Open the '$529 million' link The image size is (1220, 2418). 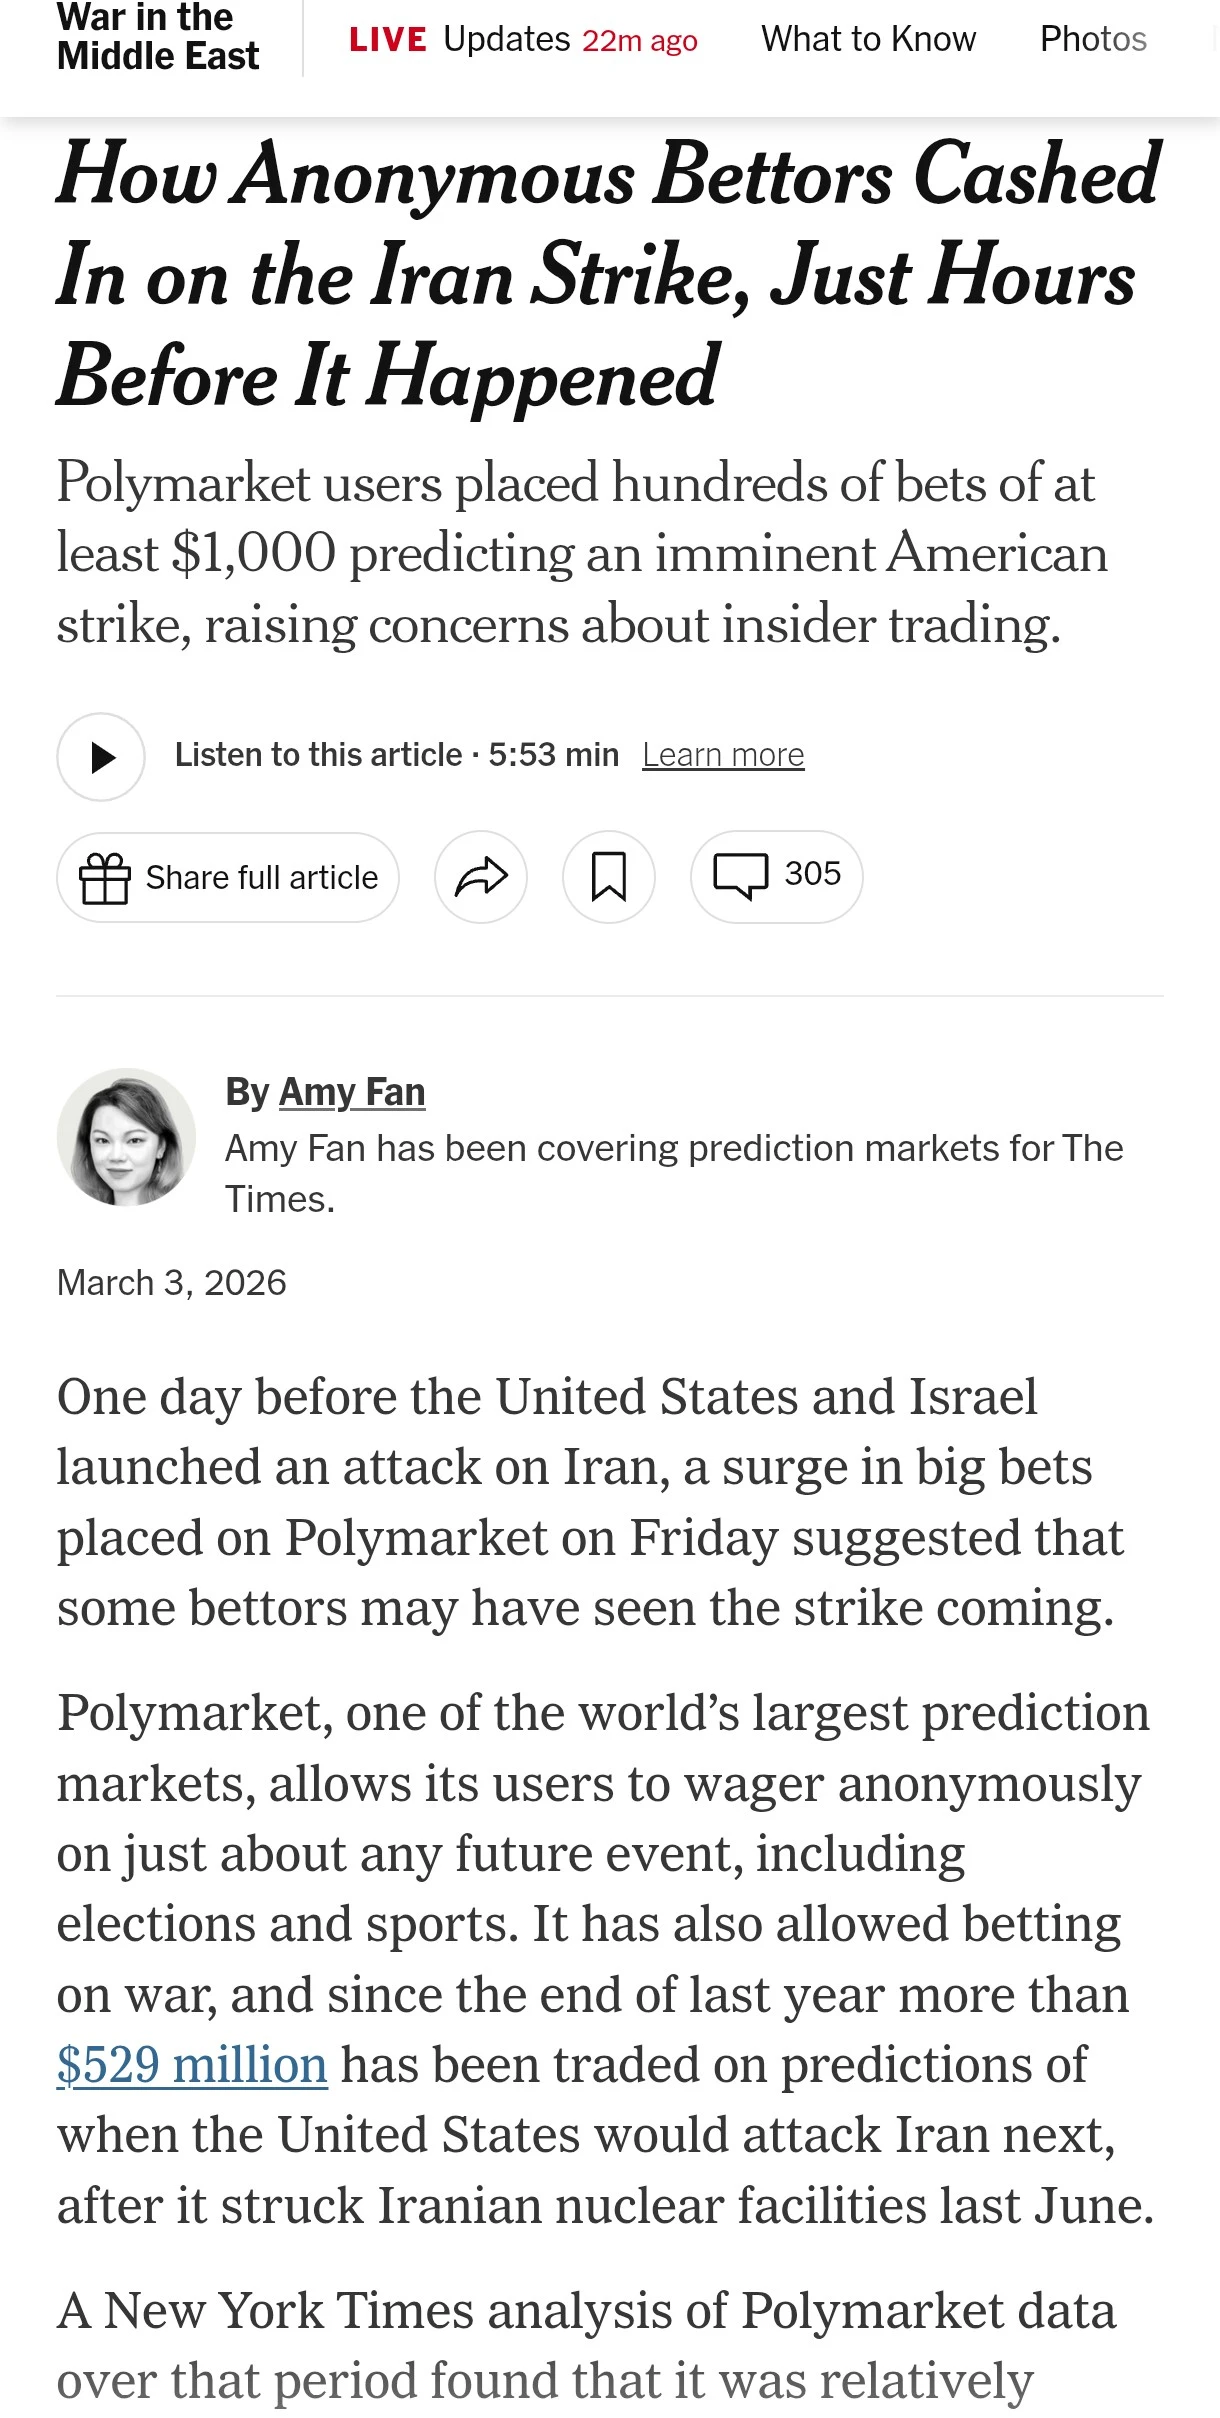coord(192,2065)
